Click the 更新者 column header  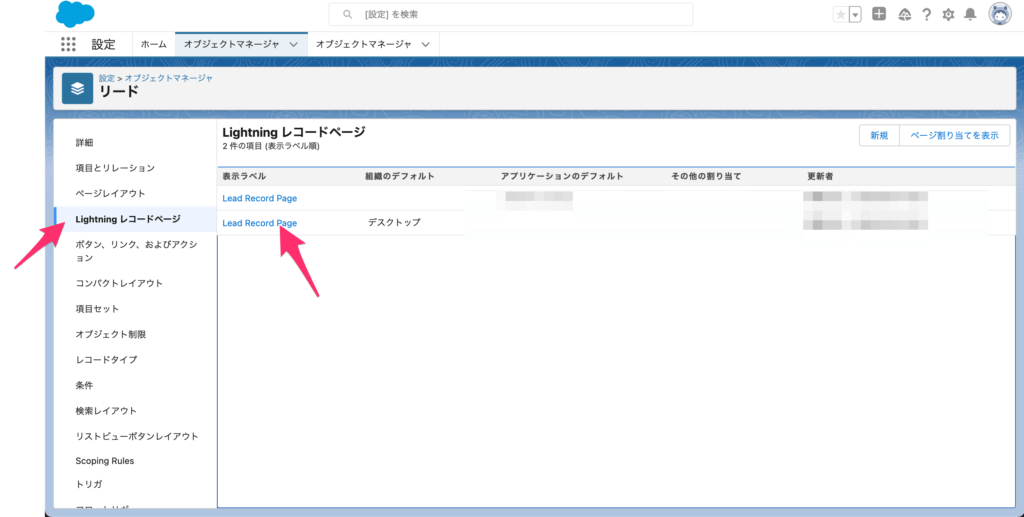(x=820, y=176)
